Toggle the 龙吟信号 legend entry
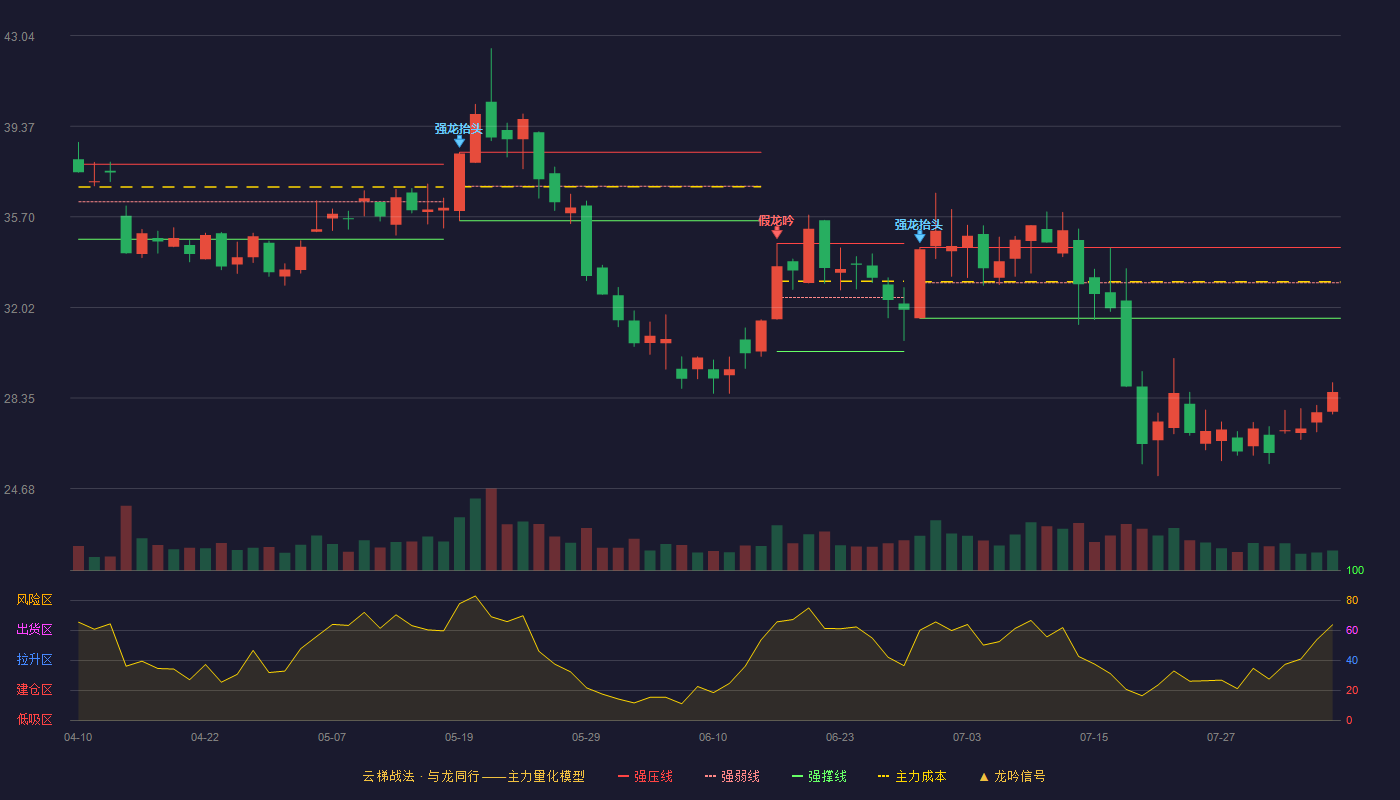Viewport: 1400px width, 800px height. tap(1012, 776)
